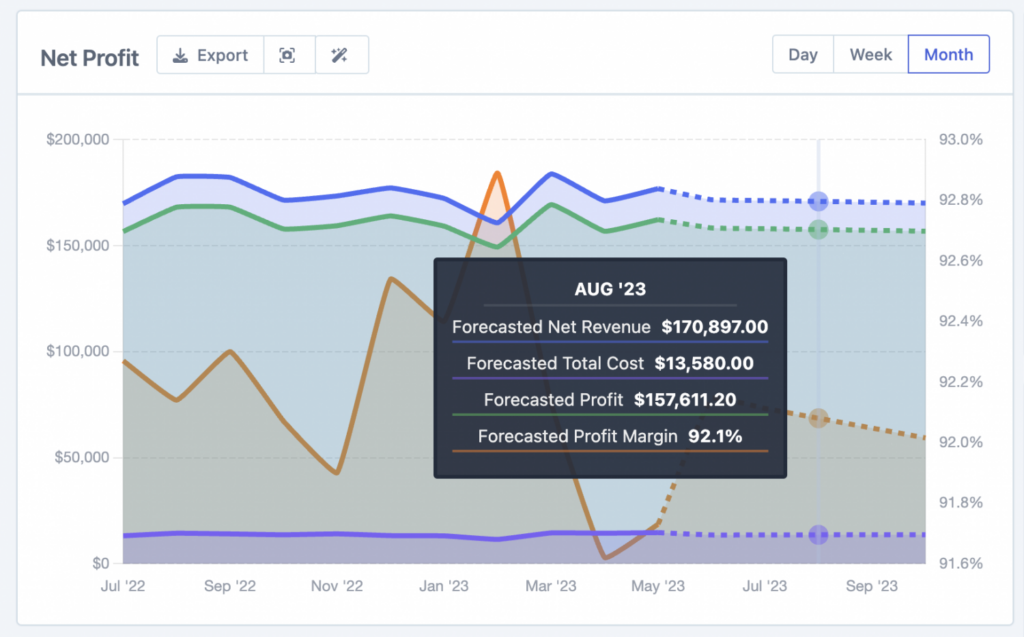Viewport: 1024px width, 637px height.
Task: Switch to Day view
Action: [x=803, y=54]
